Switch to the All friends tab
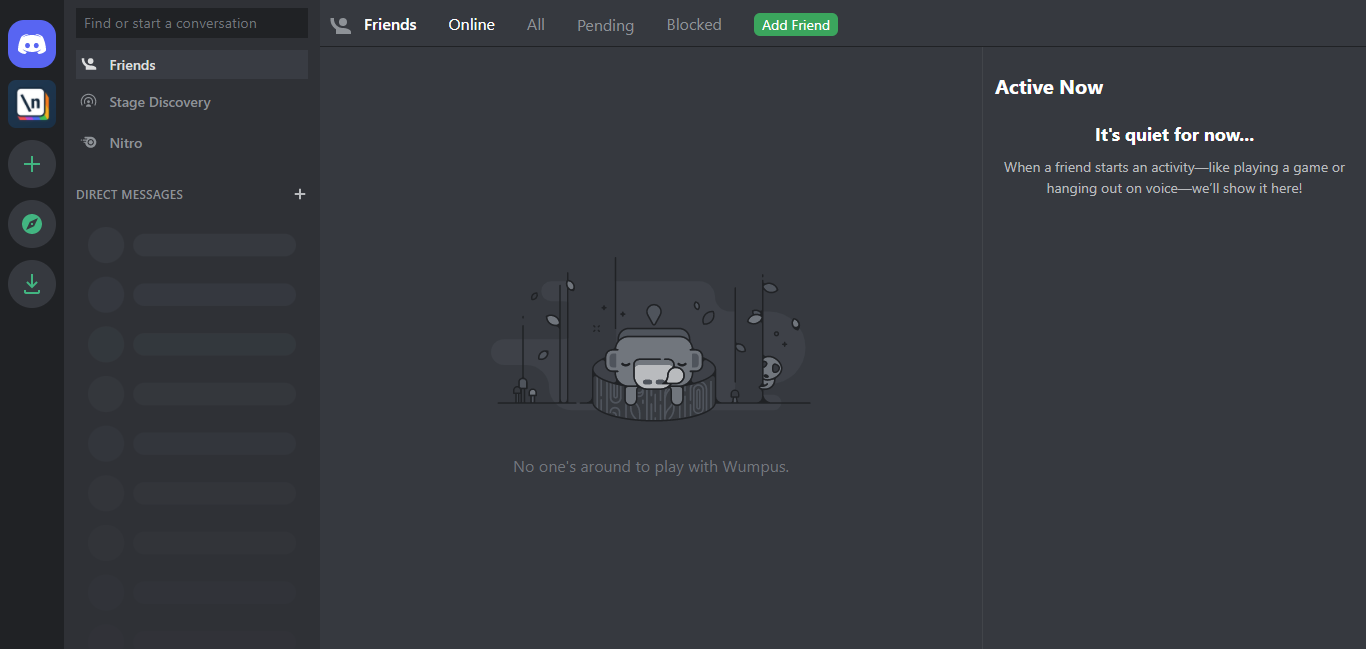1366x649 pixels. point(536,25)
